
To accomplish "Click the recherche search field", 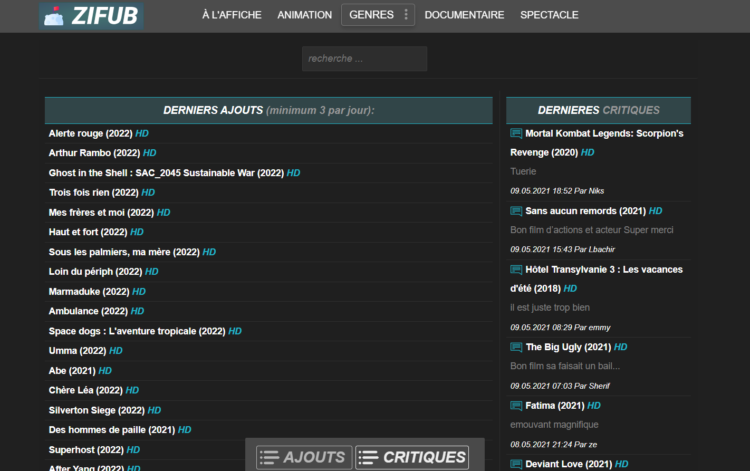I will point(364,59).
